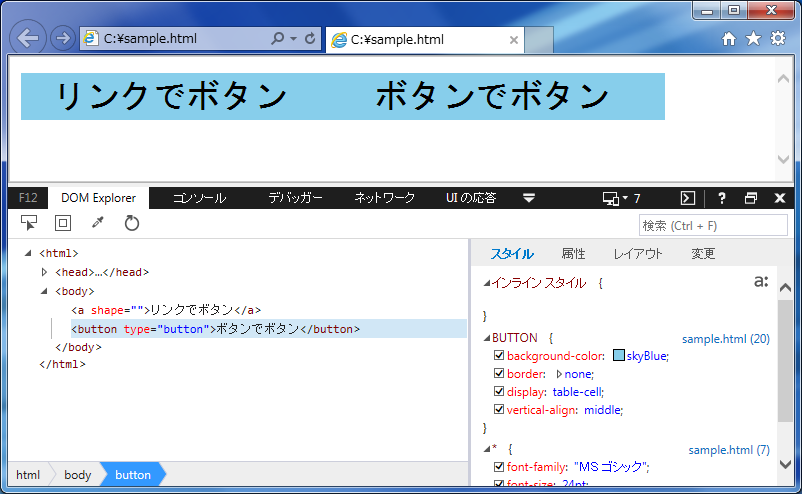Click the search box 検索 (Ctrl + F)
Screen dimensions: 802x494
point(713,226)
